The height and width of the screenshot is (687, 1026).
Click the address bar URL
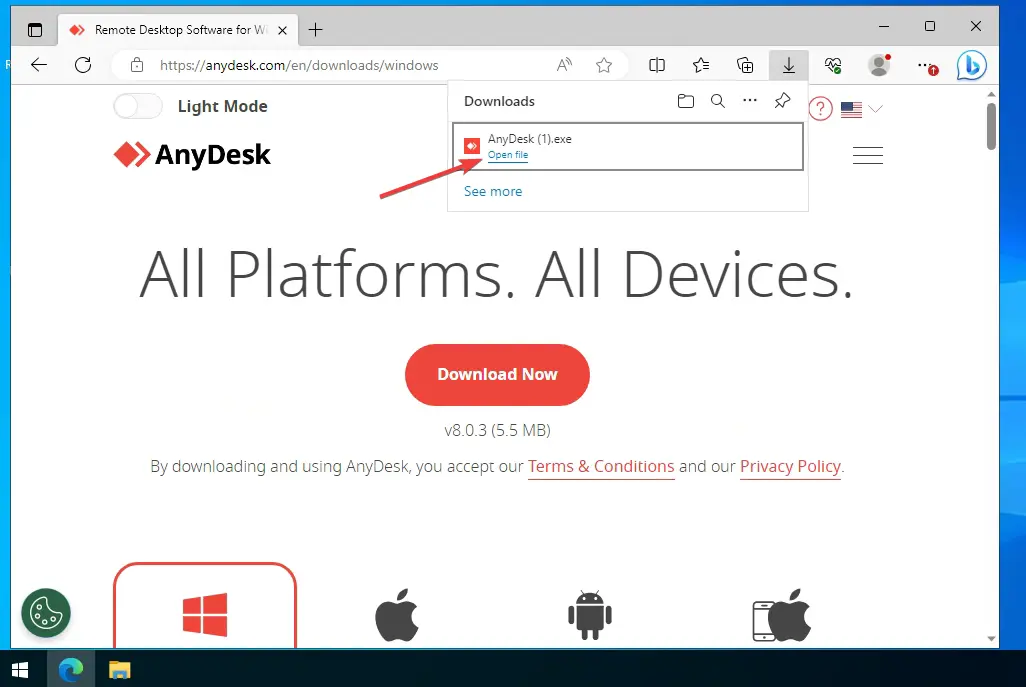[299, 65]
